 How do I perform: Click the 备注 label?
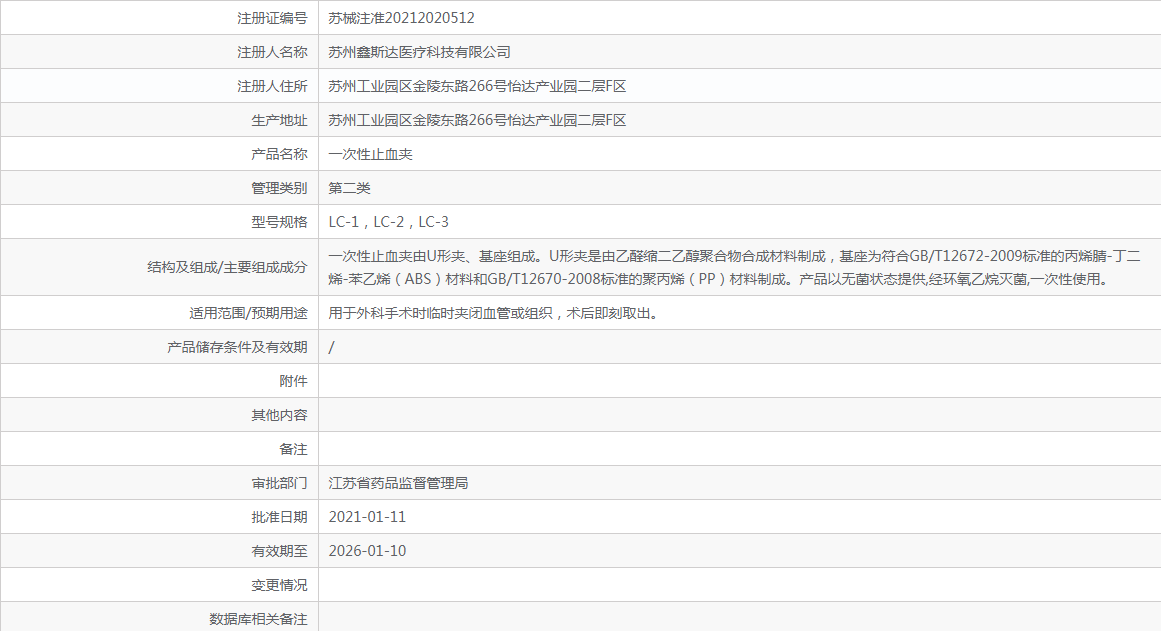click(293, 450)
